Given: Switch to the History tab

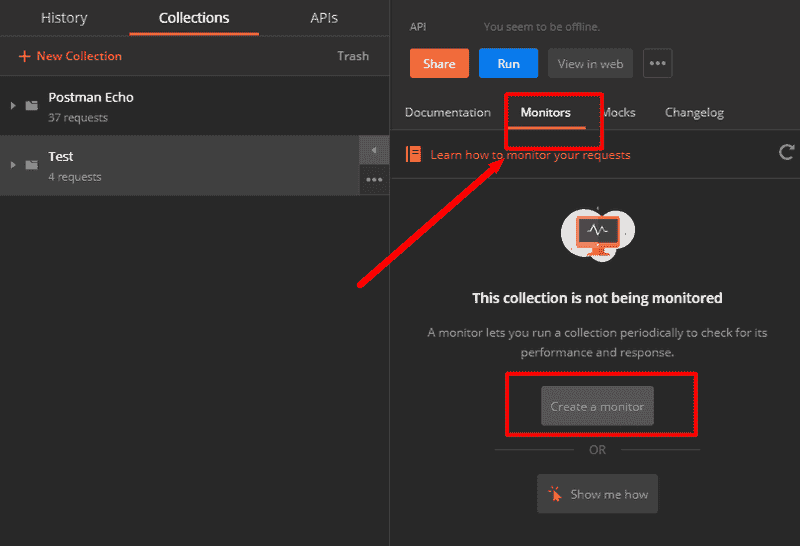Looking at the screenshot, I should pyautogui.click(x=64, y=18).
